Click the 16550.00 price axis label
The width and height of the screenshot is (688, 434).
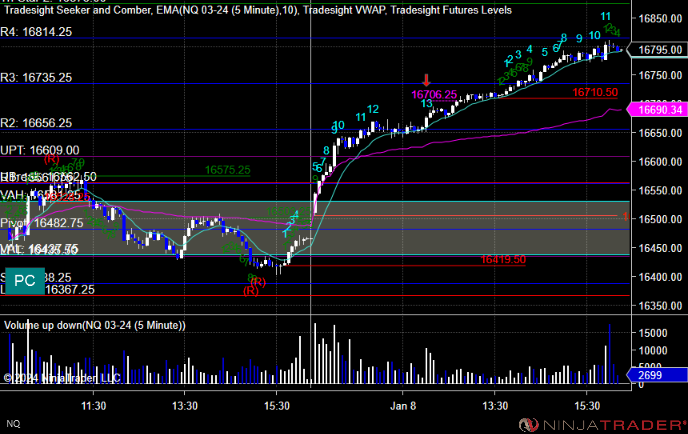660,190
